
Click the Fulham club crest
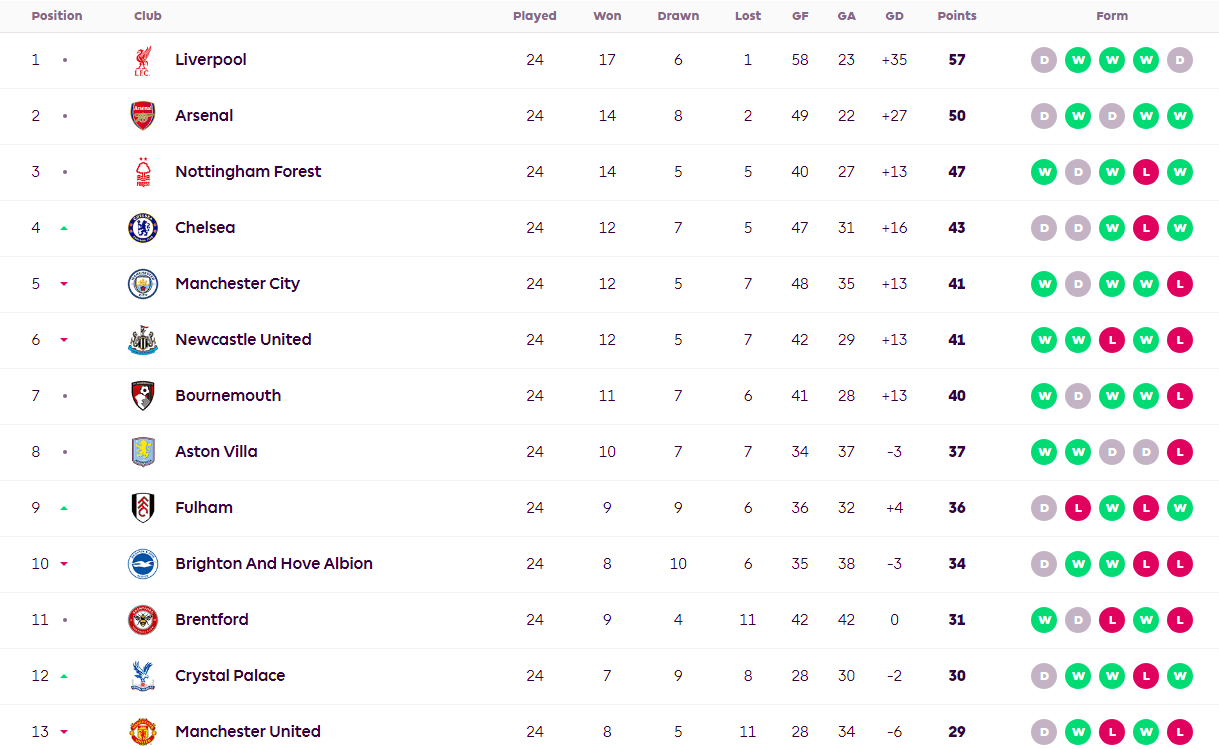point(142,508)
